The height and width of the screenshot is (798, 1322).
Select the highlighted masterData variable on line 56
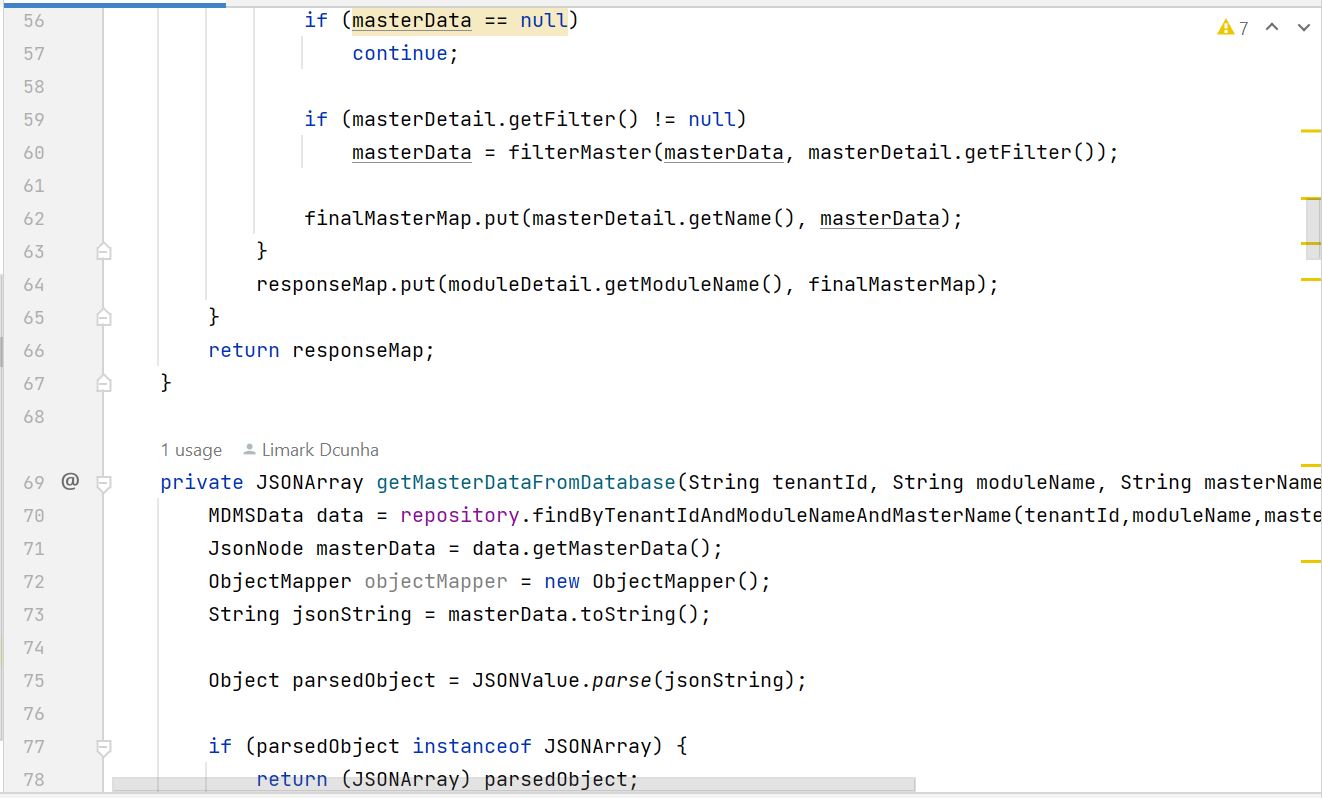[x=411, y=20]
